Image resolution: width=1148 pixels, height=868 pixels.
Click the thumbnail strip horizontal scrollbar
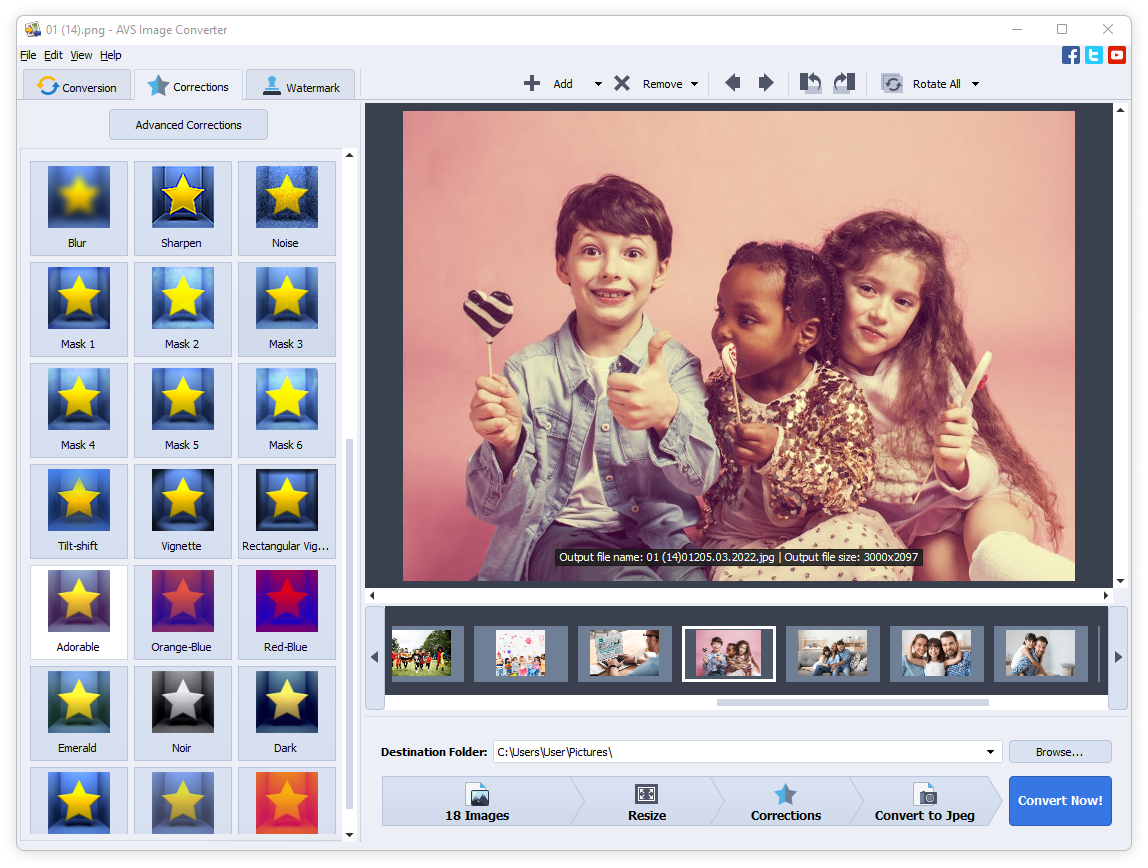(x=852, y=703)
